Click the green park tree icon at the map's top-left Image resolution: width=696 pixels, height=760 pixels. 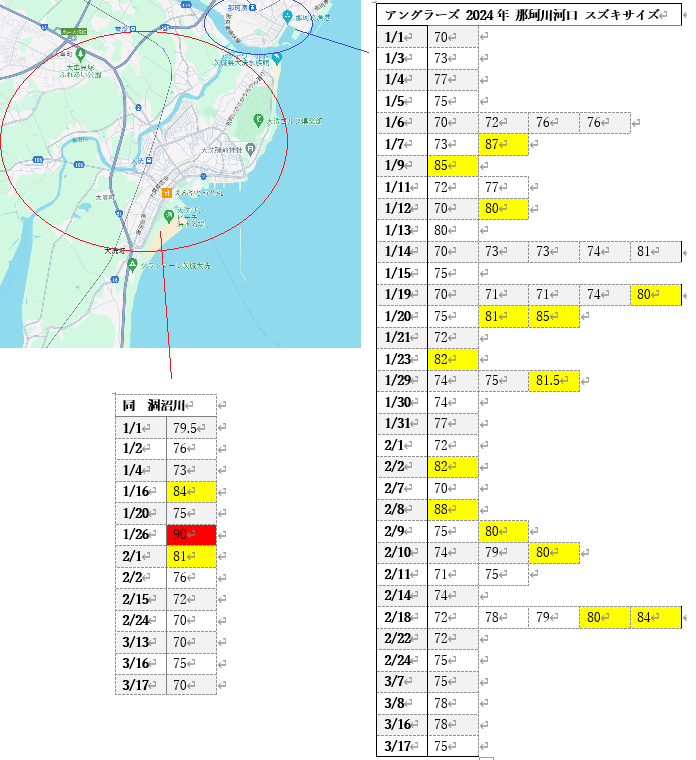[80, 54]
